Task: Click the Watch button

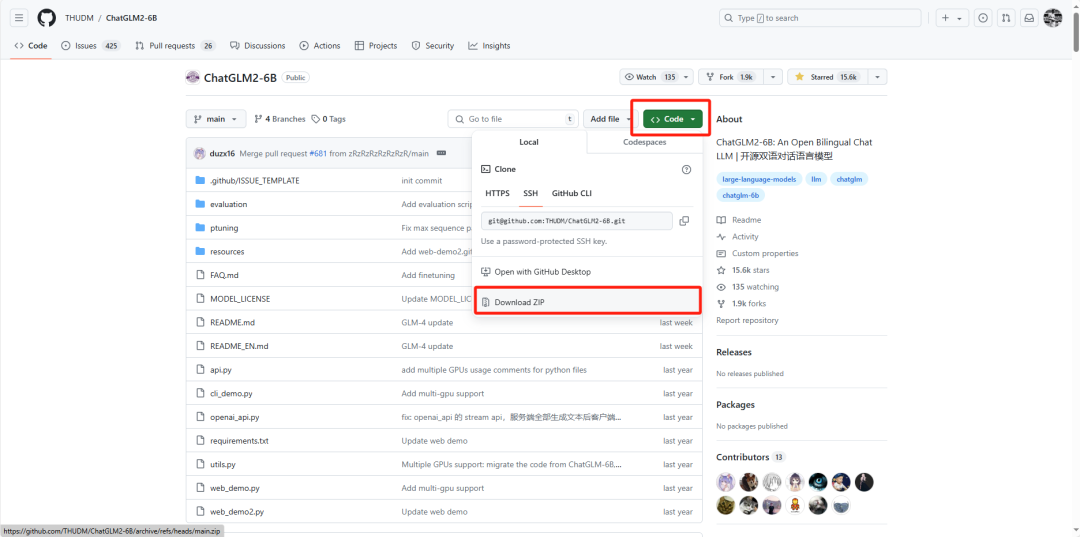Action: 656,77
